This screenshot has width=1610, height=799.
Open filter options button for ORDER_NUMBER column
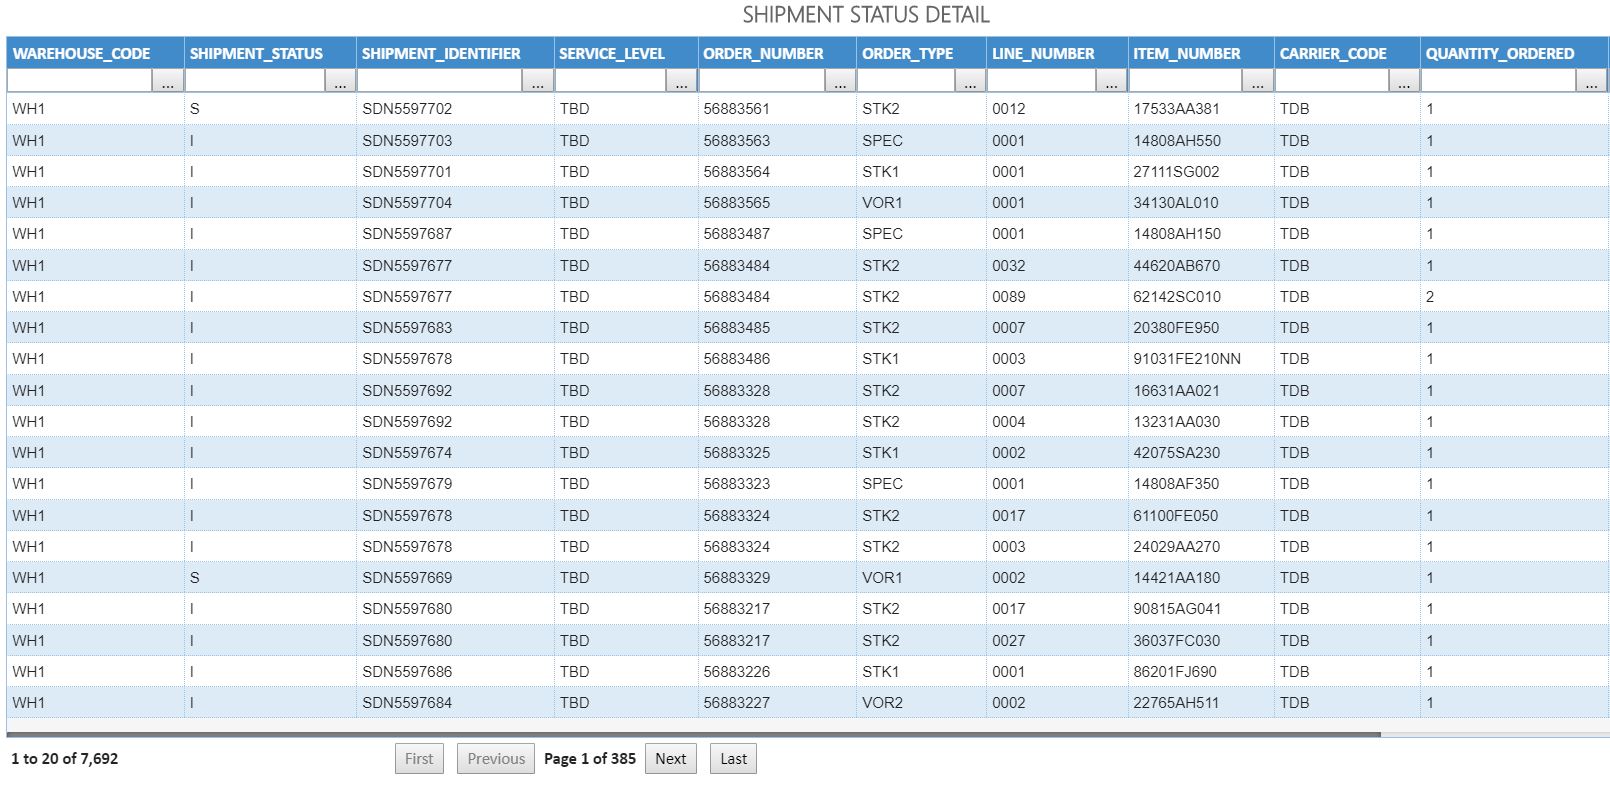840,82
